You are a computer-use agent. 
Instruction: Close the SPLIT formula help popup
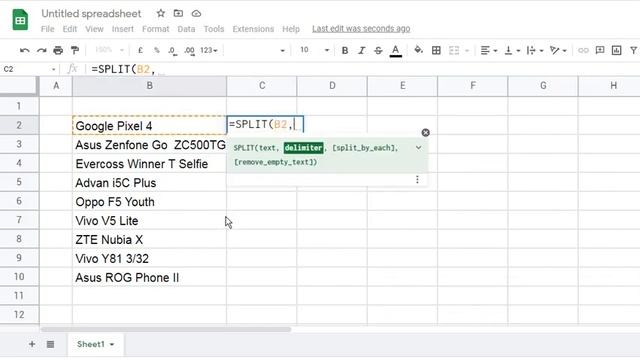pyautogui.click(x=425, y=133)
